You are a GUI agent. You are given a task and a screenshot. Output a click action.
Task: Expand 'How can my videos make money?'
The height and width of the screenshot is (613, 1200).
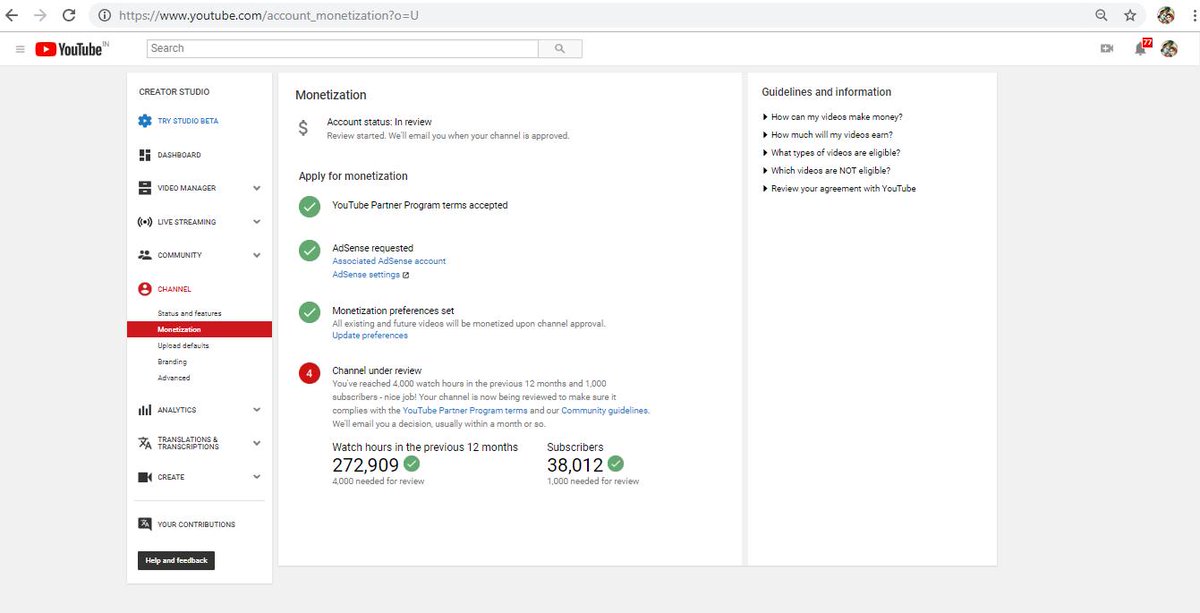832,117
